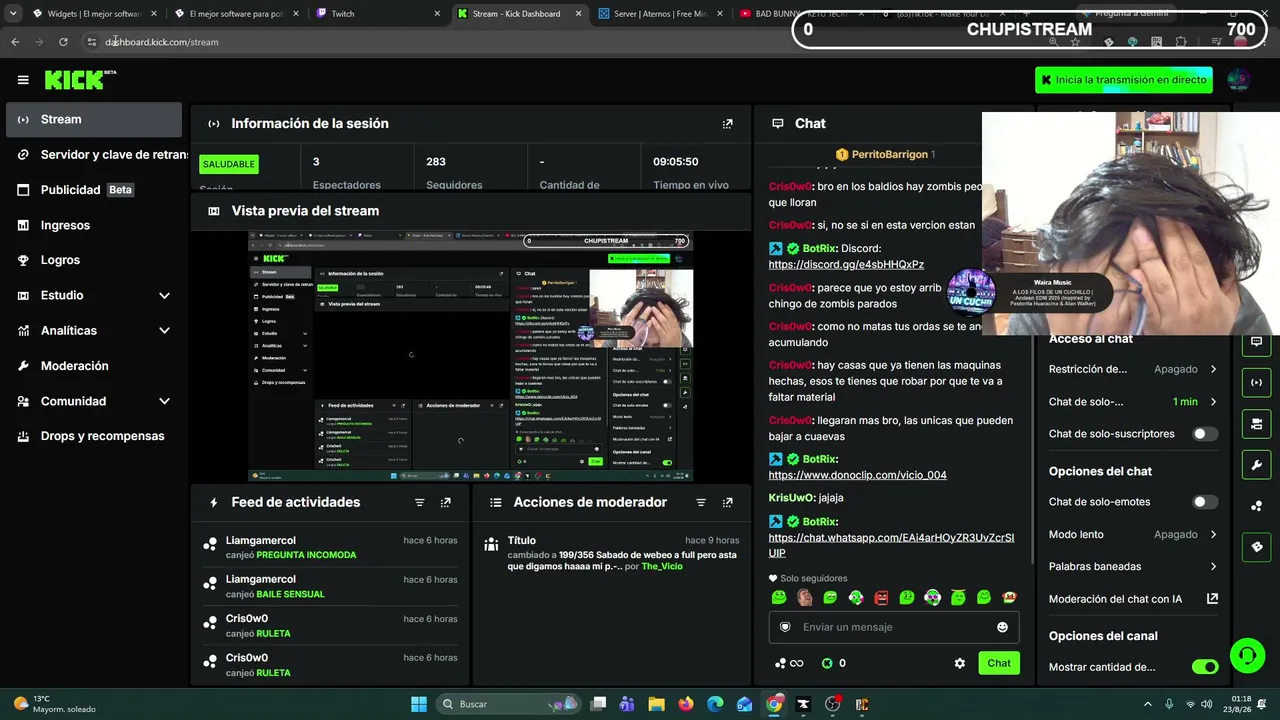Open Chrome tab search dropdown arrow
1280x720 pixels.
(x=13, y=13)
